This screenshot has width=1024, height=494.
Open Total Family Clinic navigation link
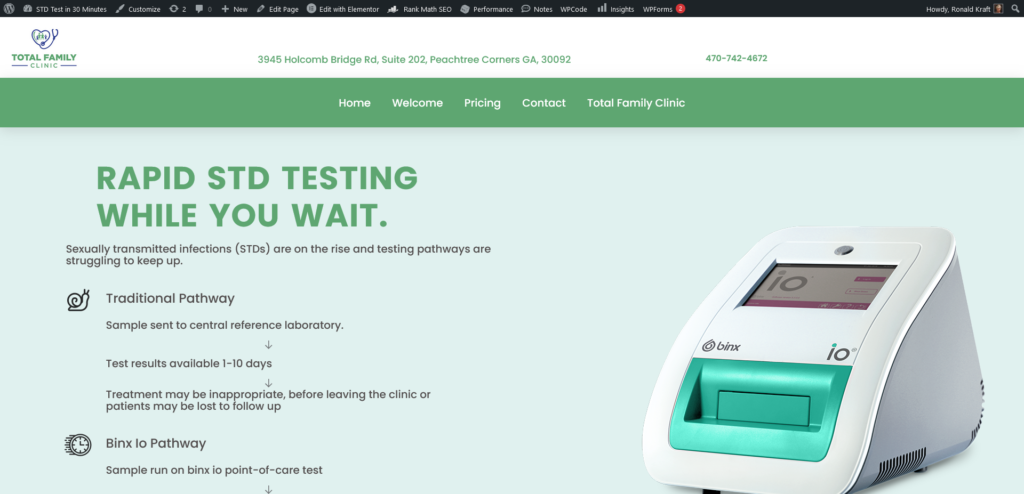(x=636, y=103)
